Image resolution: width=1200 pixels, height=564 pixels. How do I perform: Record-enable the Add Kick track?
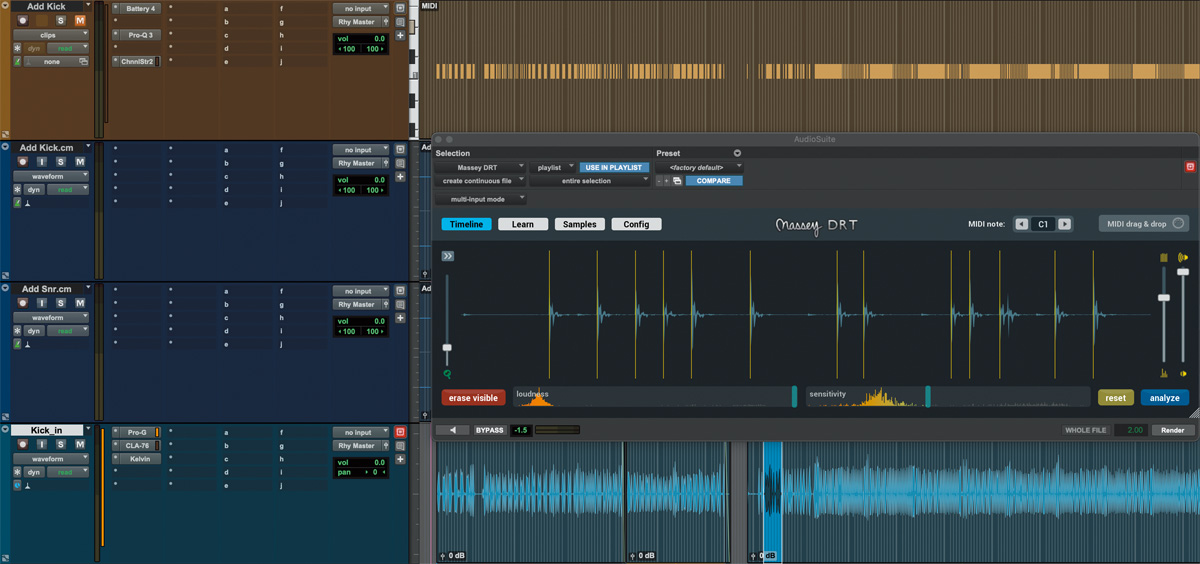22,20
